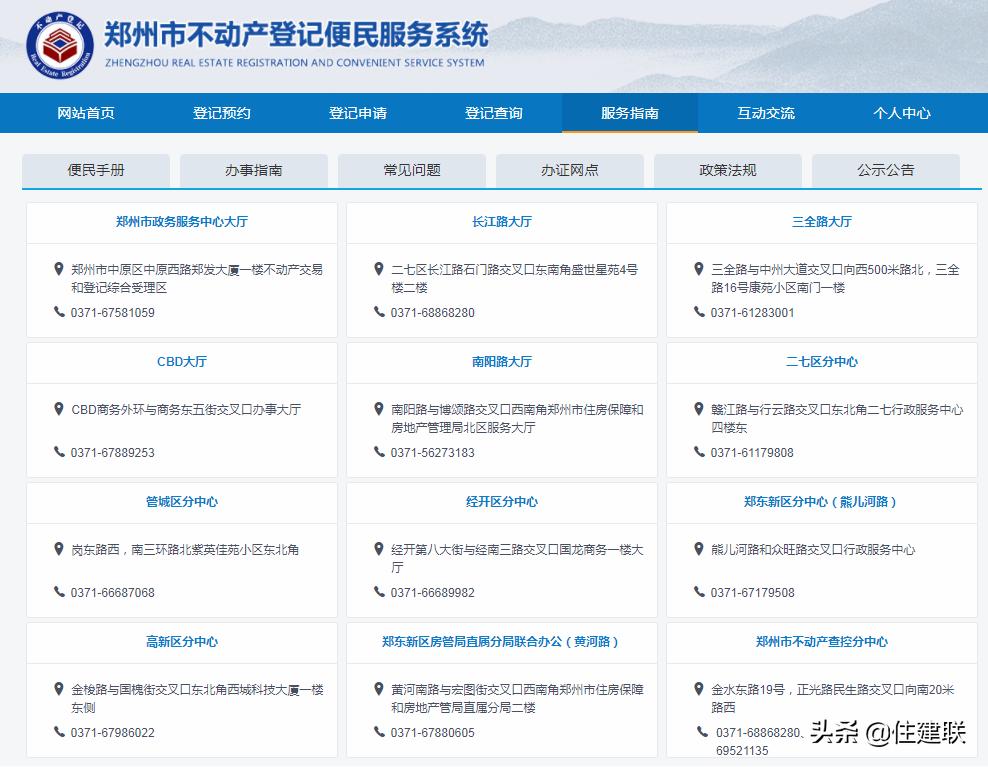Click location pin icon in 黄河路联合办公 card

379,689
